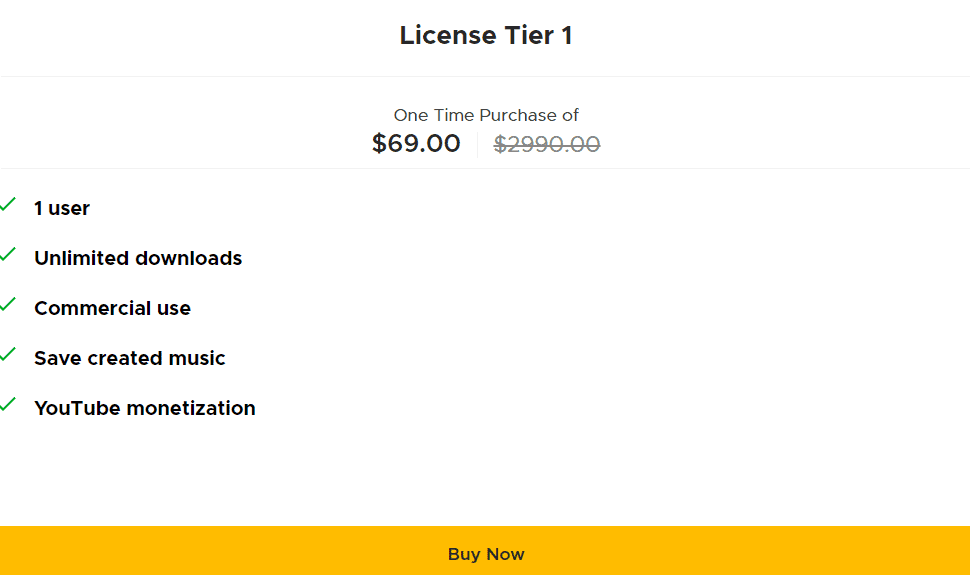This screenshot has width=970, height=575.
Task: Click the License Tier 1 heading
Action: point(486,36)
